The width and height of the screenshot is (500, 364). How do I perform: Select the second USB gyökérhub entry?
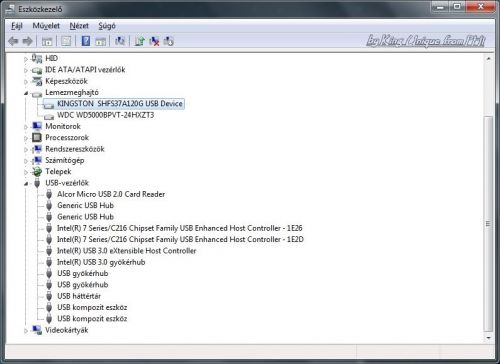pyautogui.click(x=83, y=285)
